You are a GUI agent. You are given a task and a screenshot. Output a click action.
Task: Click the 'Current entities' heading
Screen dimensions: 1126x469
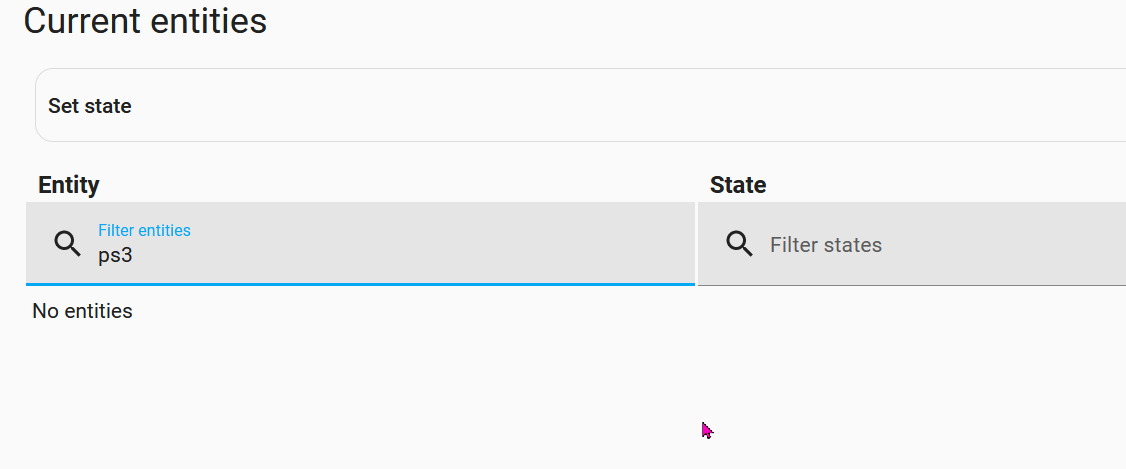click(145, 21)
